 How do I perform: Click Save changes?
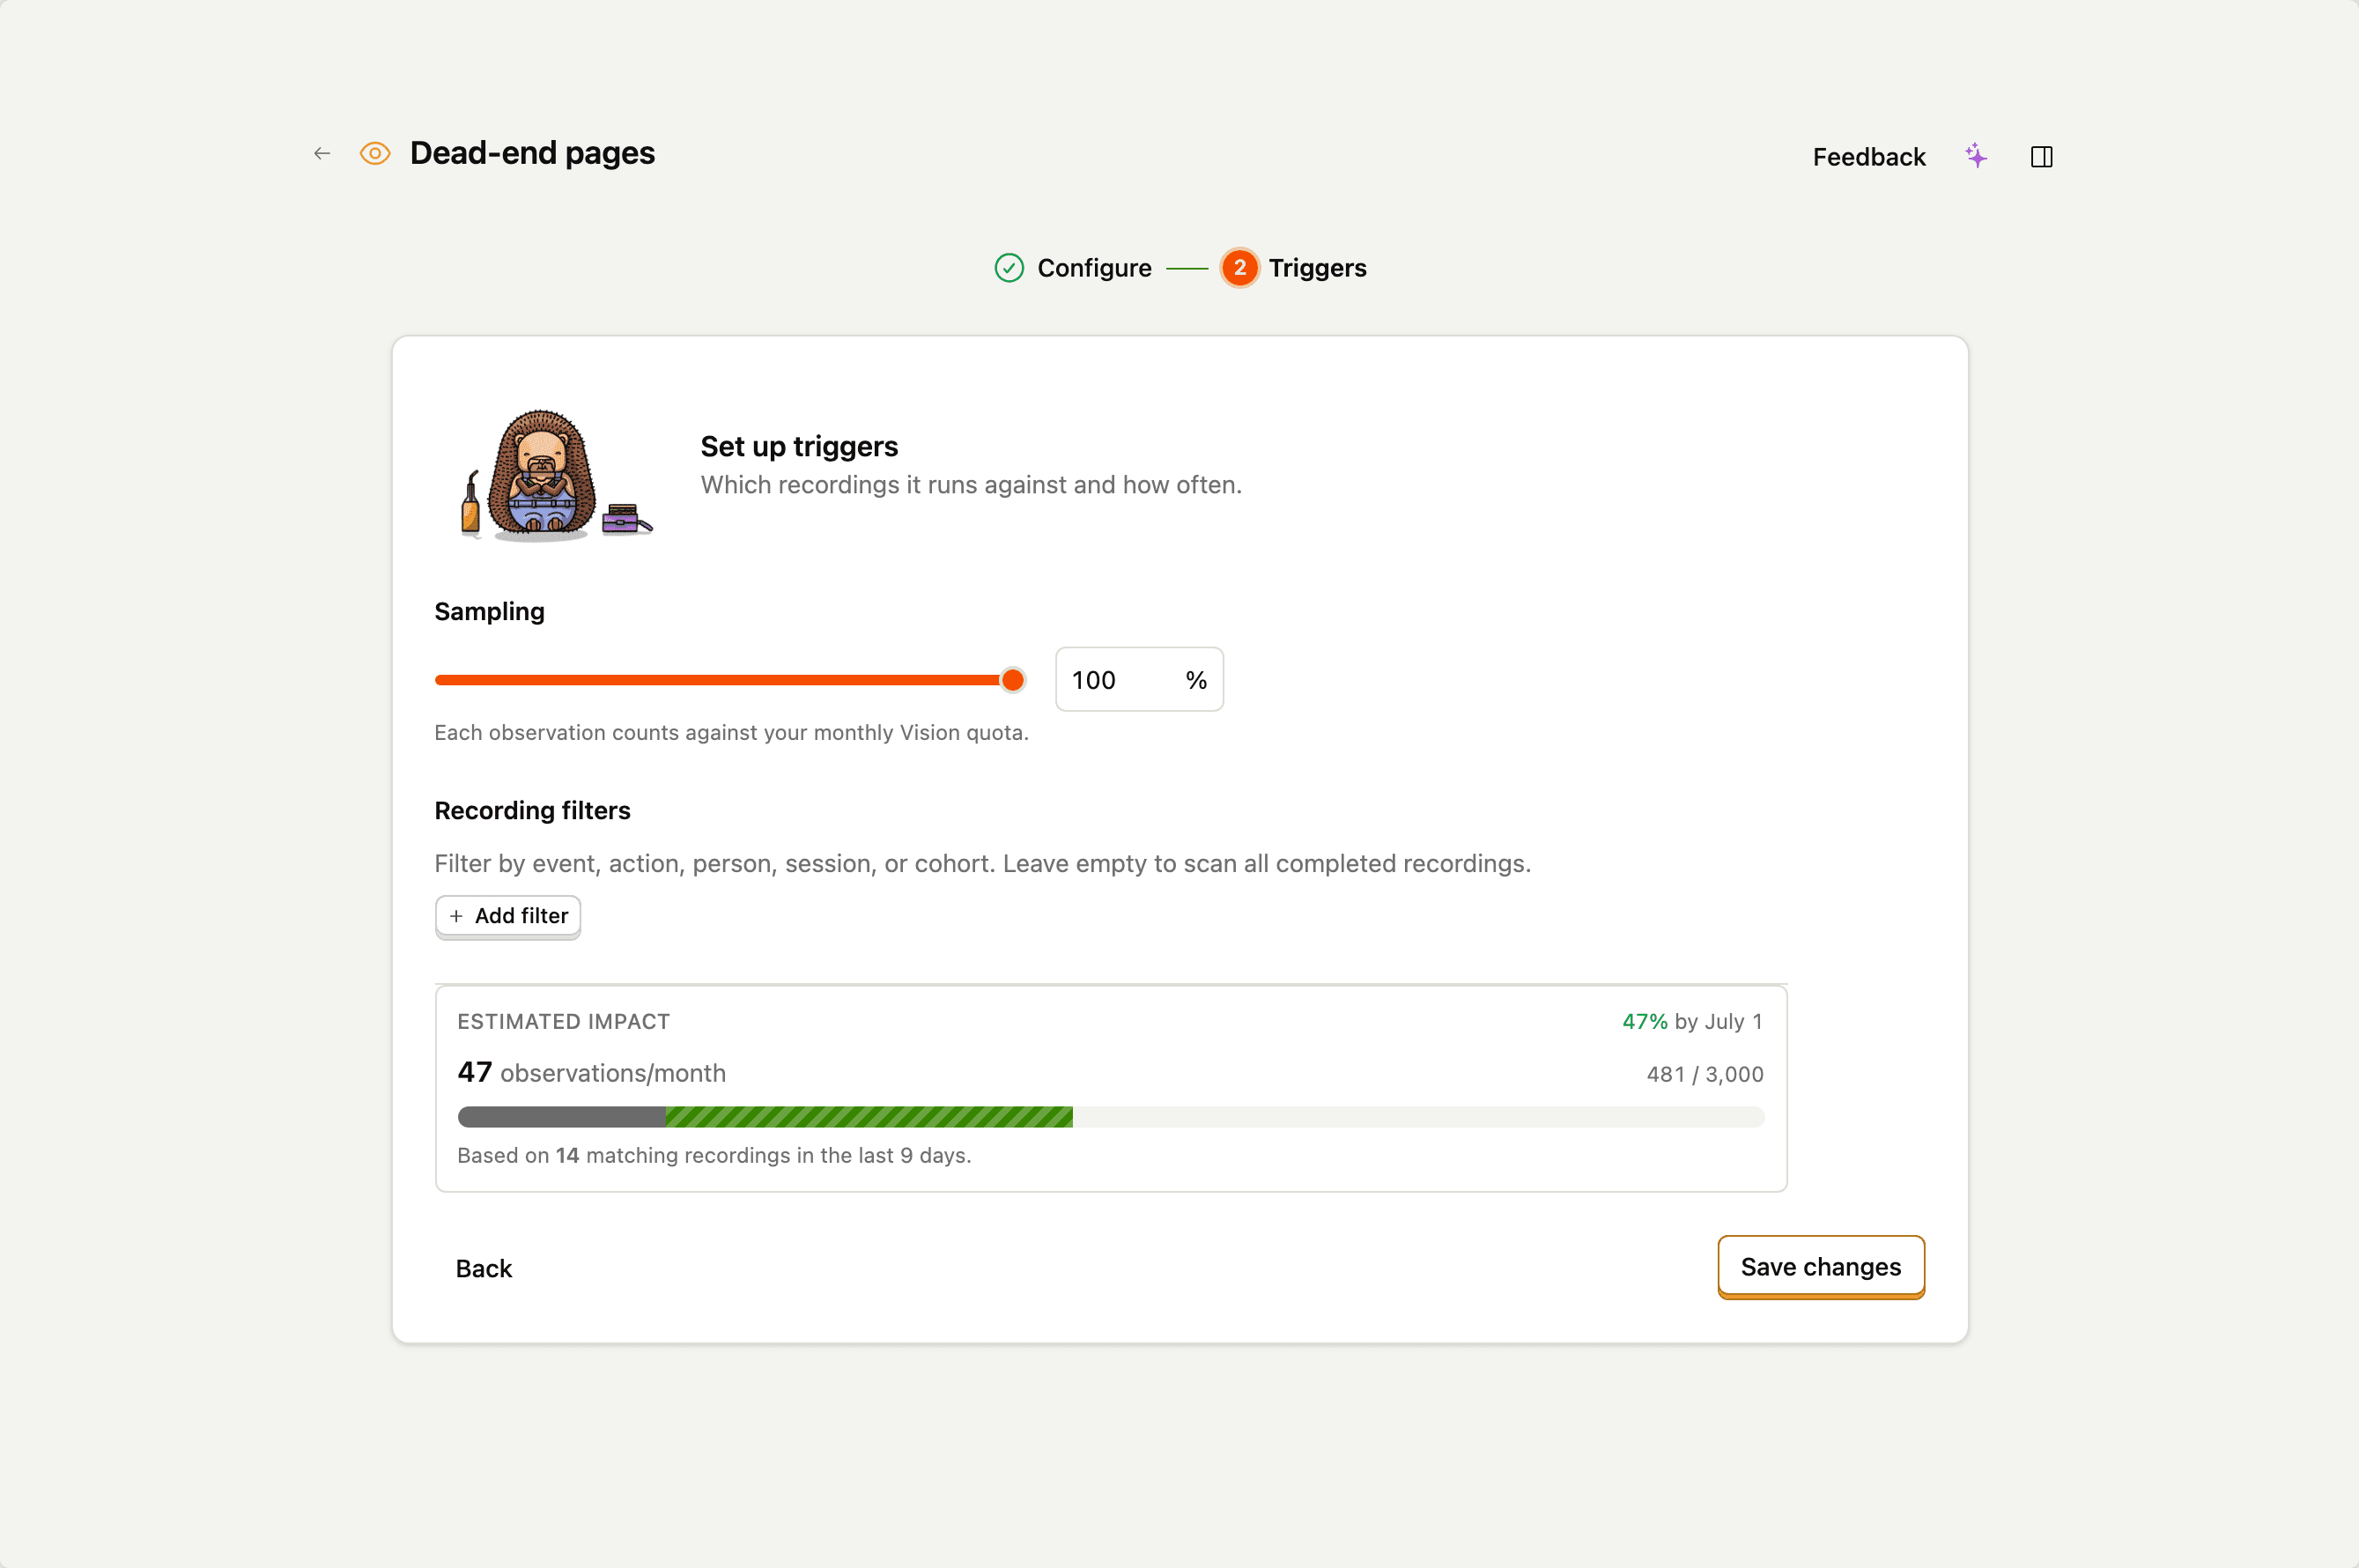(1820, 1267)
